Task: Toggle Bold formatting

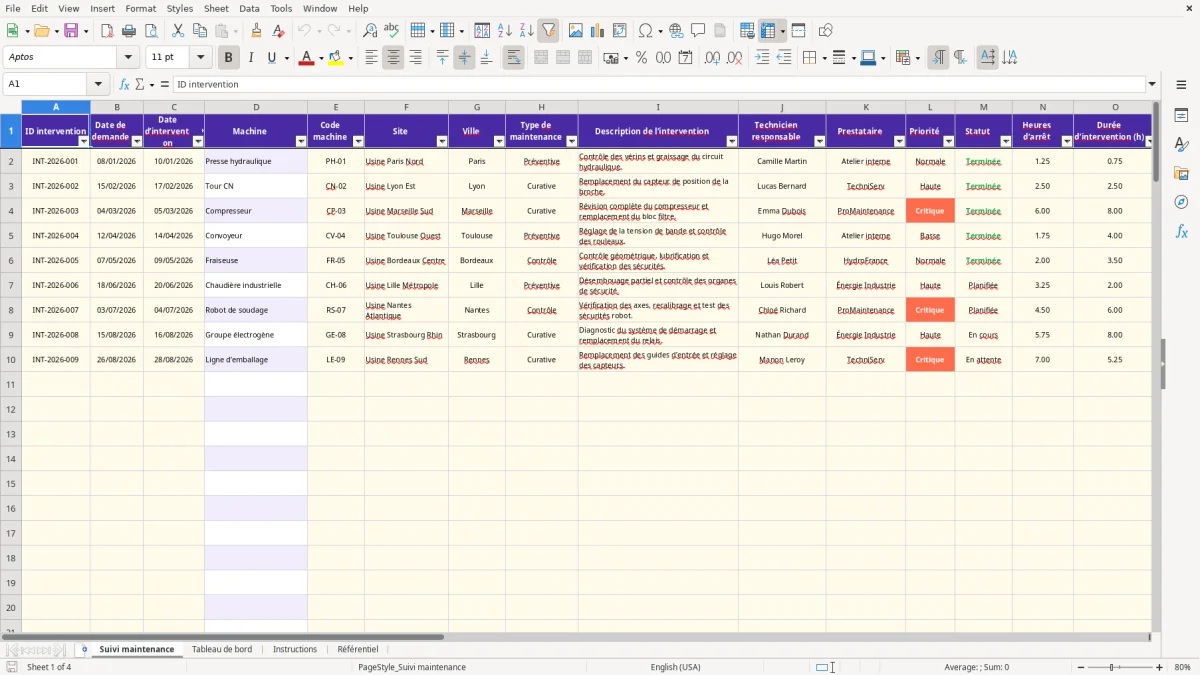Action: pyautogui.click(x=228, y=58)
